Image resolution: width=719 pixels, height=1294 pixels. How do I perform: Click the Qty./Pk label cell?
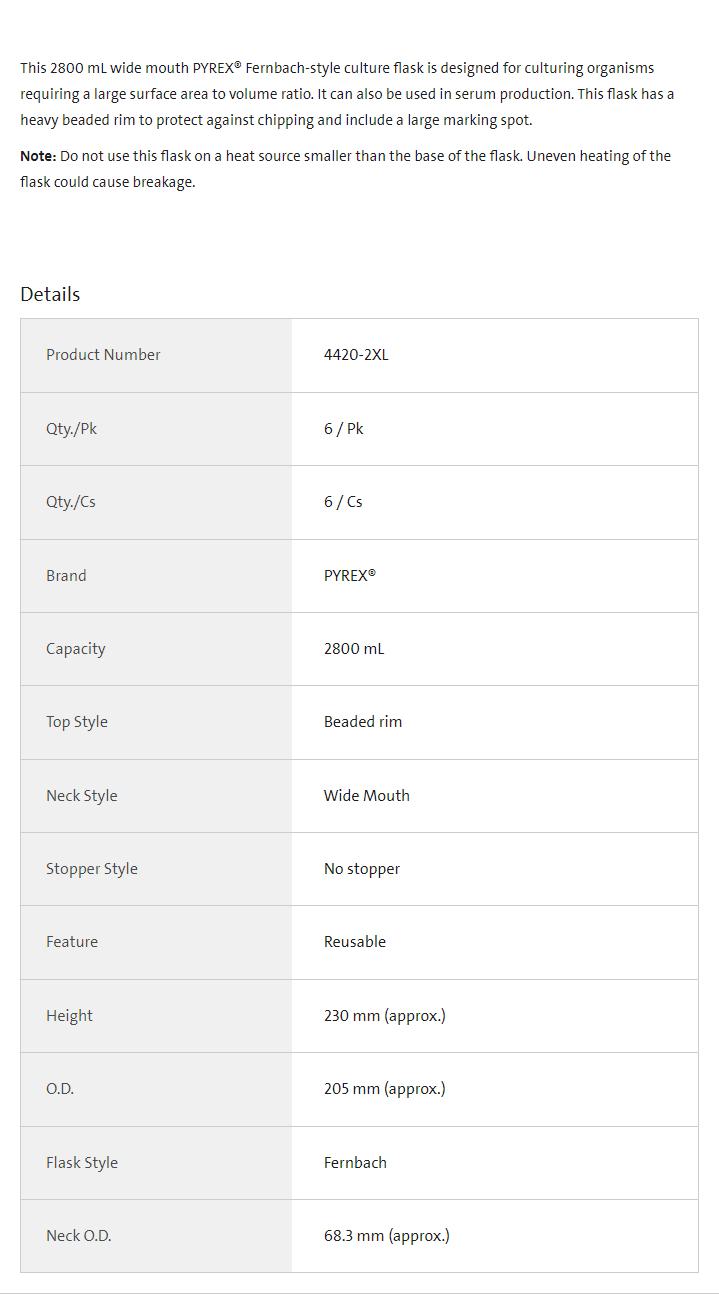click(71, 429)
